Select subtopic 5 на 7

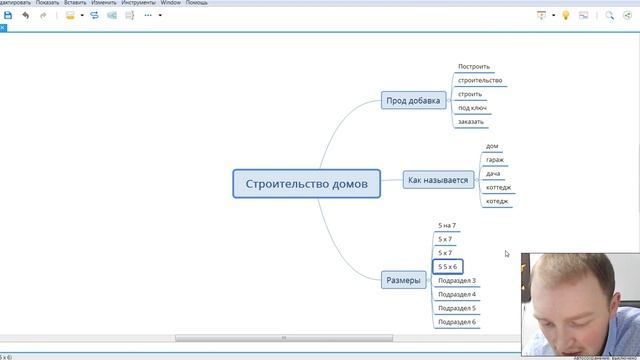[x=447, y=225]
